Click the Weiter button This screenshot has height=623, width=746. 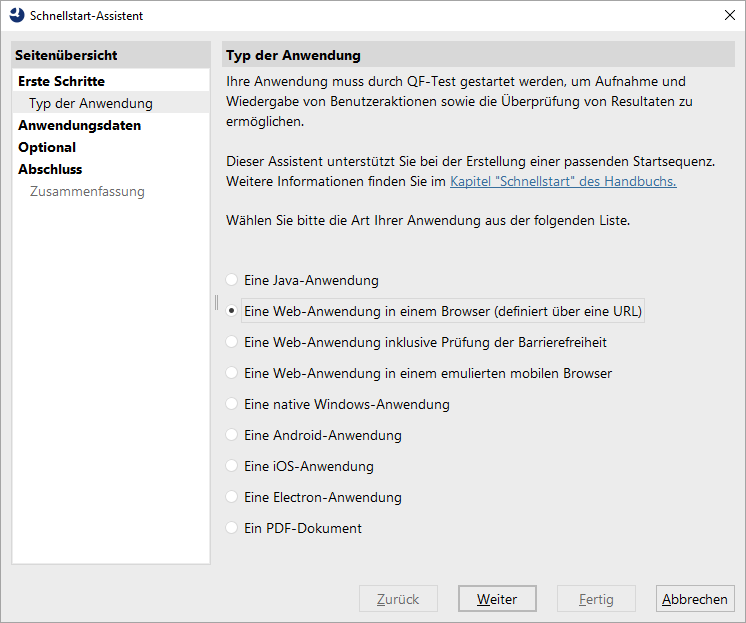[x=497, y=599]
